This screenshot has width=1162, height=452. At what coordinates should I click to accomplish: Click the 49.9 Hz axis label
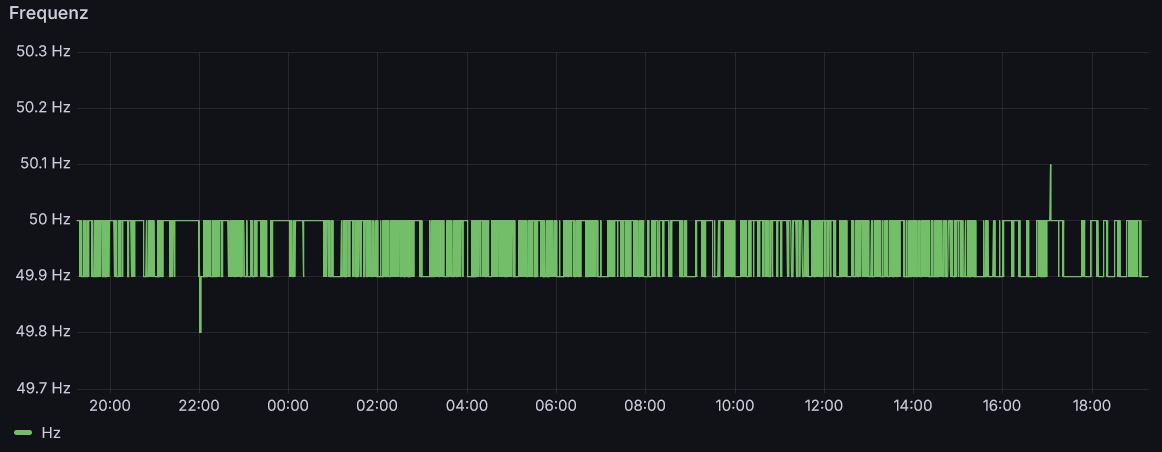tap(43, 276)
